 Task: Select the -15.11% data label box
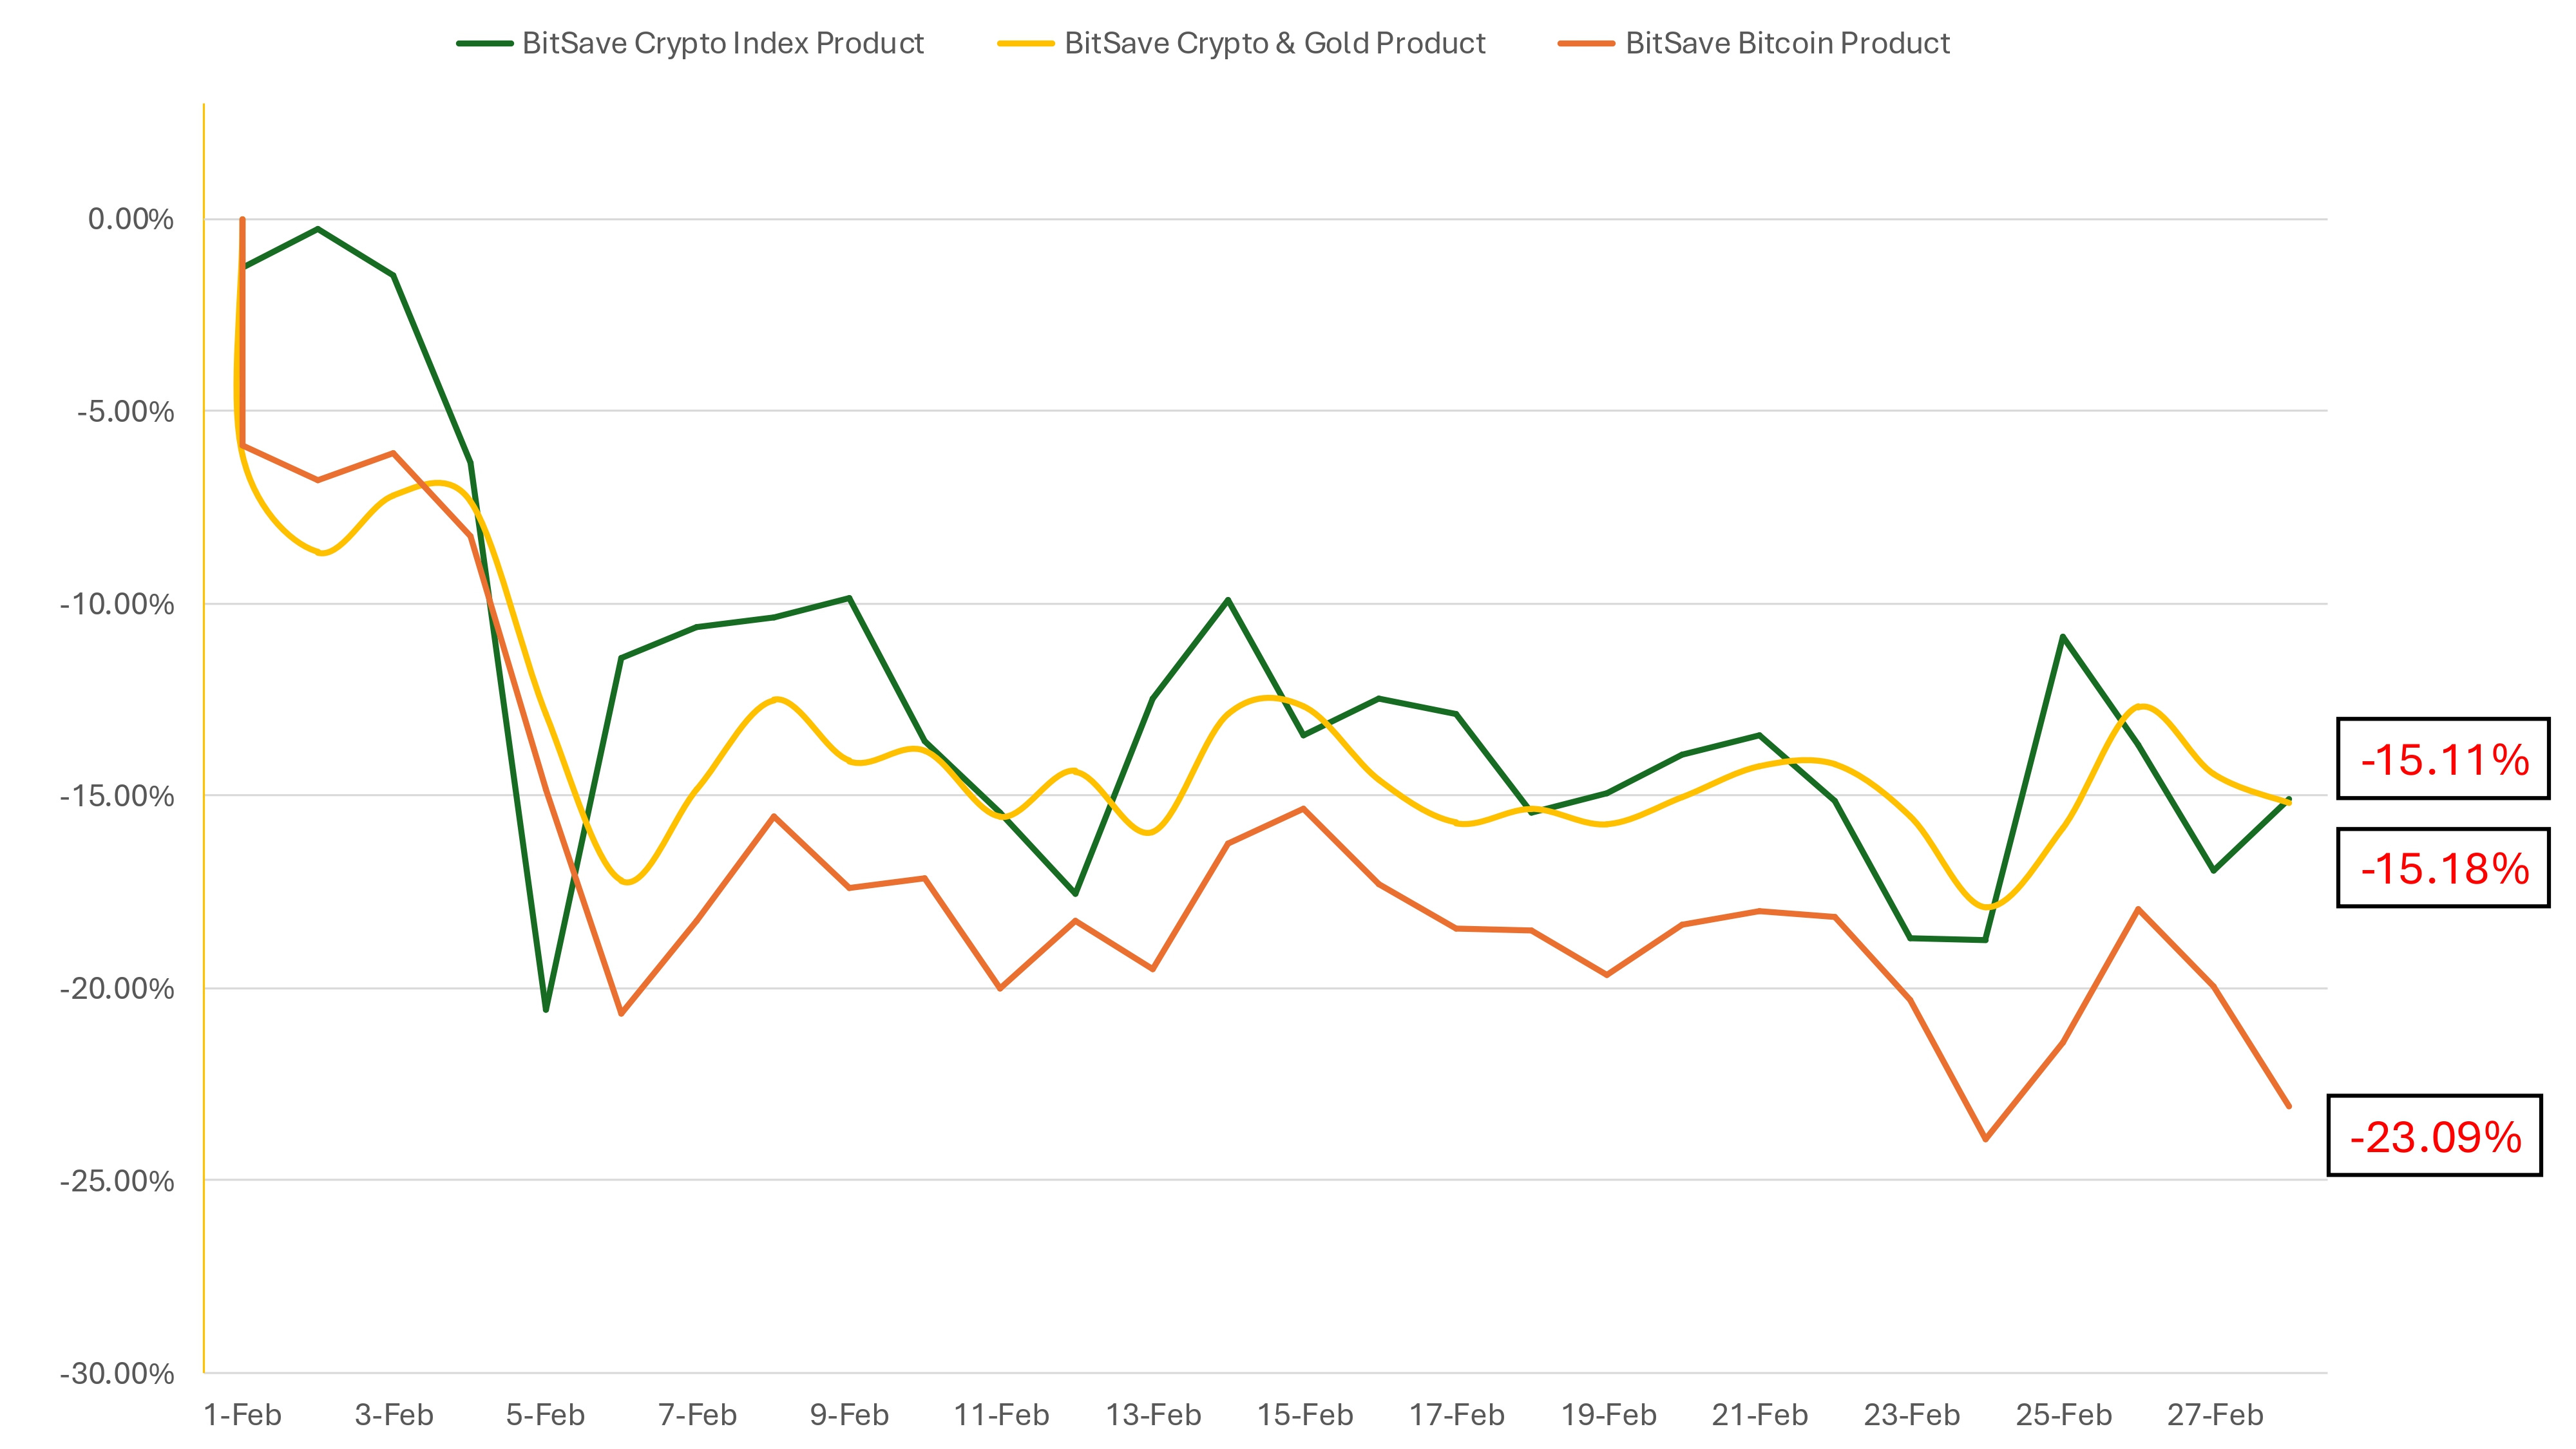tap(2443, 759)
